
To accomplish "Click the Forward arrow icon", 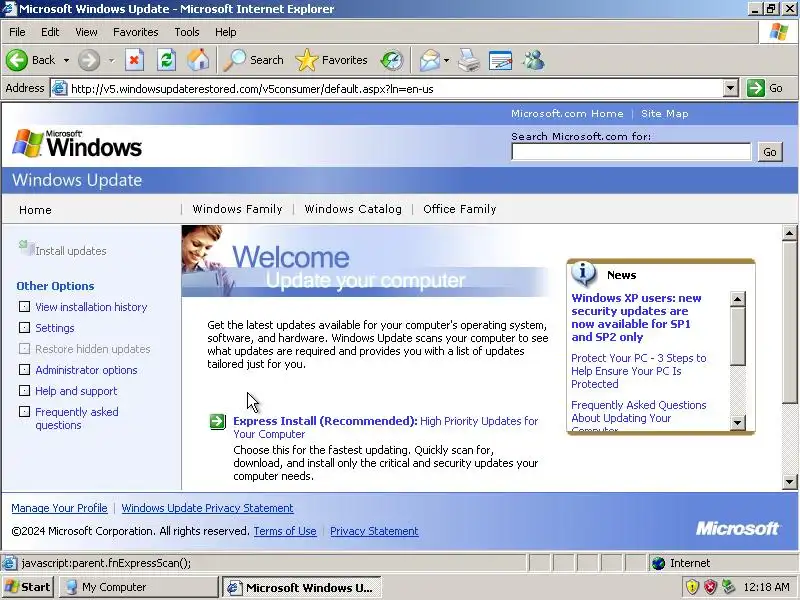I will pos(89,60).
